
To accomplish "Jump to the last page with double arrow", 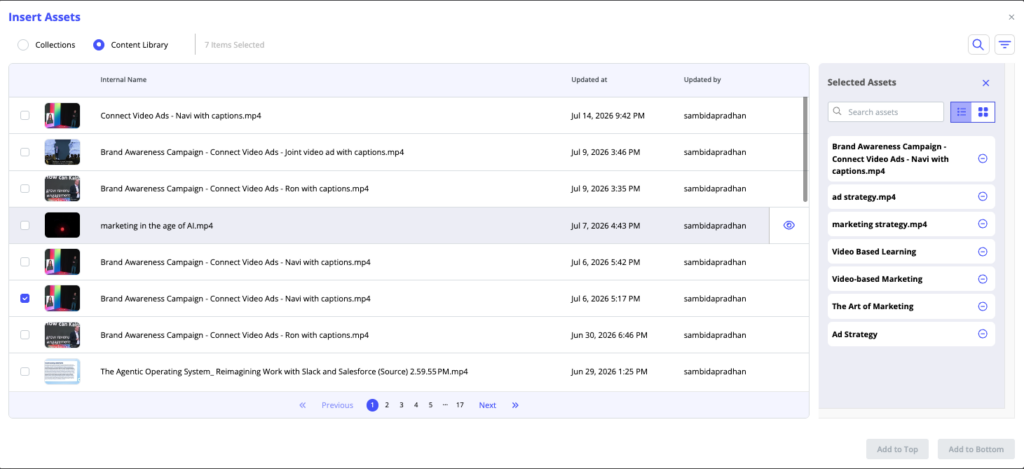I will [x=515, y=405].
